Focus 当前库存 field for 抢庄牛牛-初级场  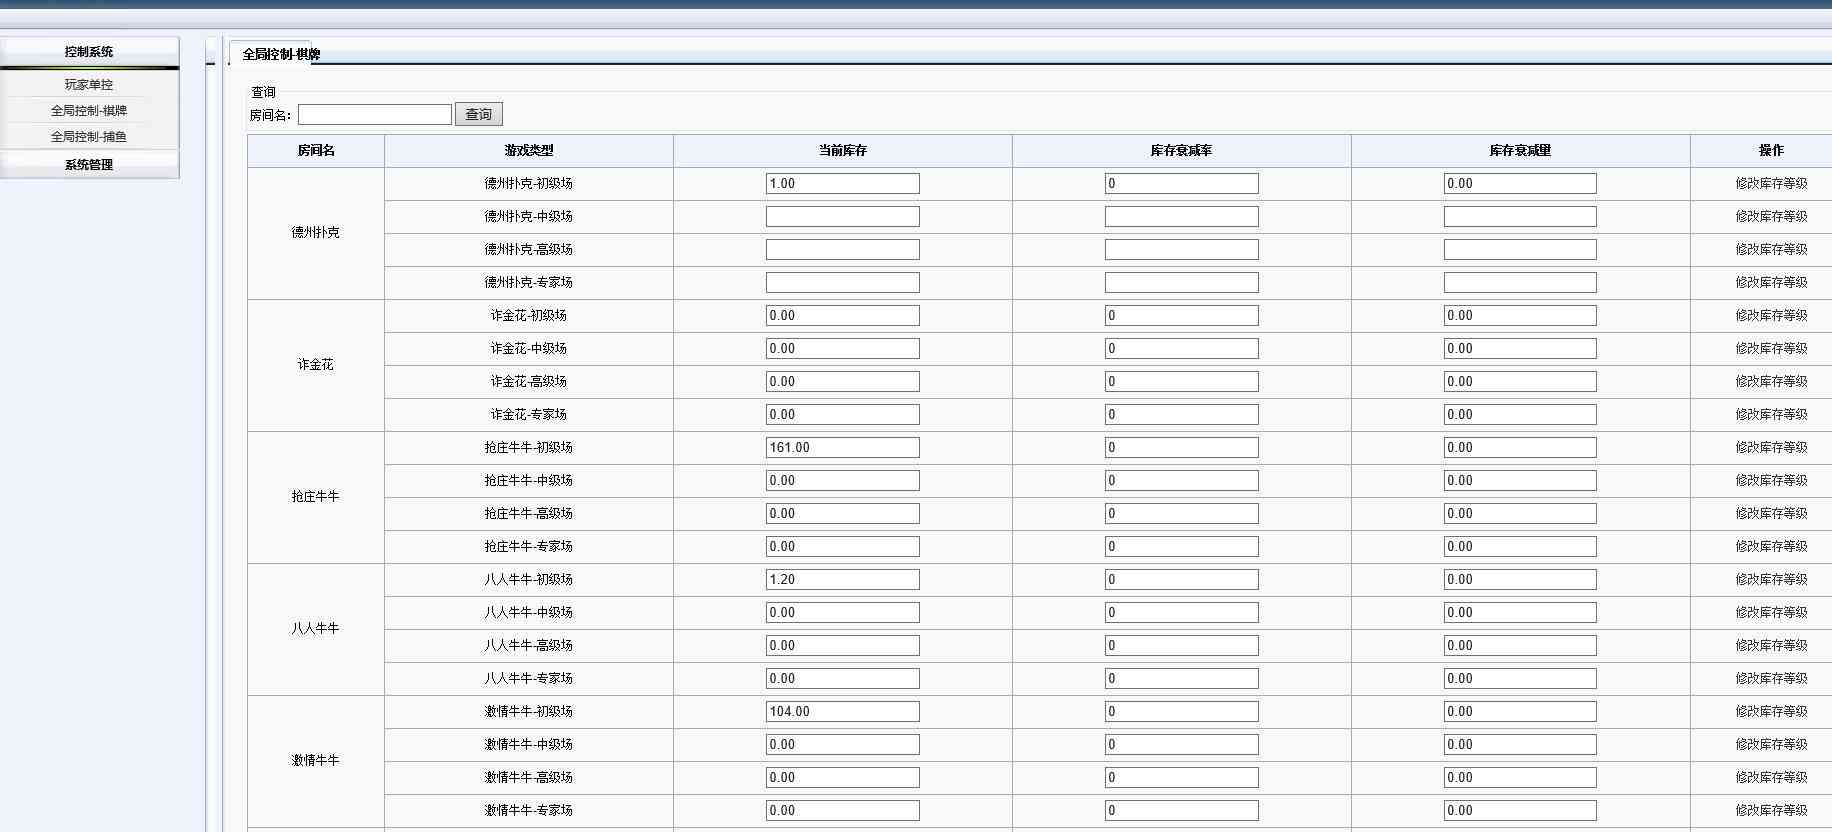point(842,448)
